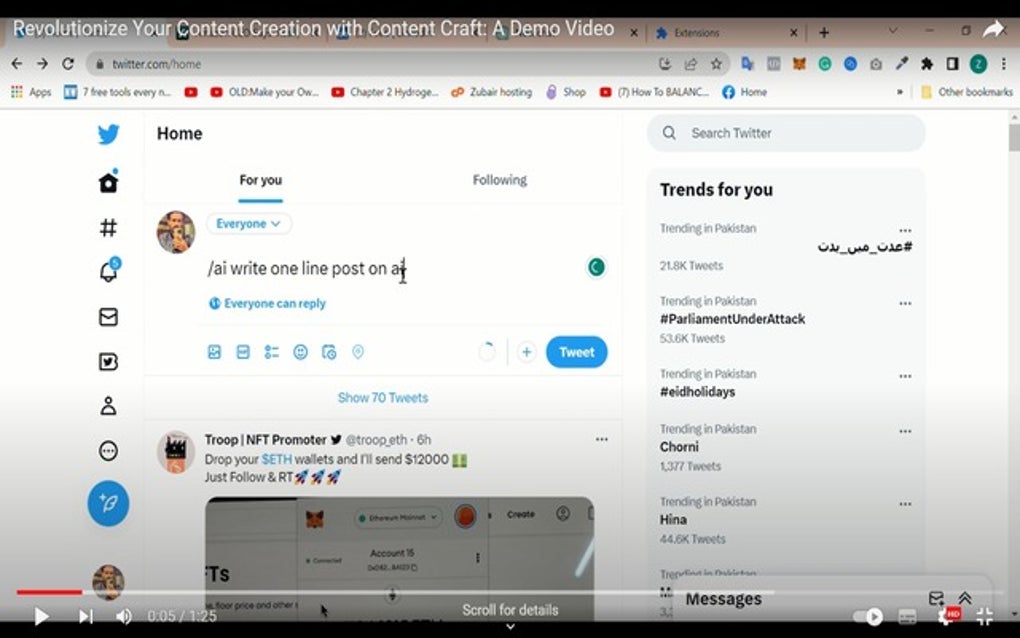The width and height of the screenshot is (1020, 638).
Task: Open Troop | NFT Promoter profile name
Action: click(x=265, y=440)
